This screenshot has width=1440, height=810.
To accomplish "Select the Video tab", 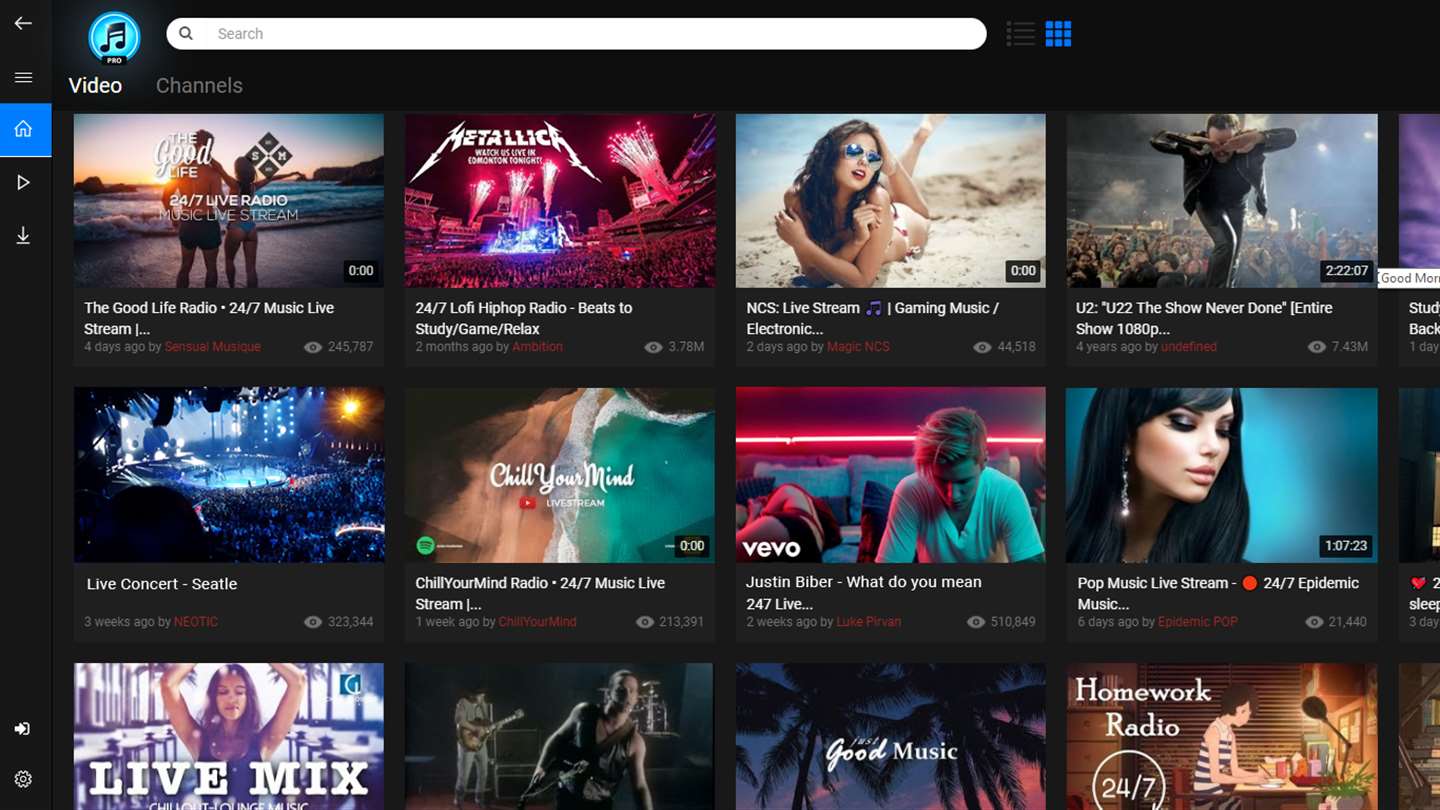I will coord(95,85).
